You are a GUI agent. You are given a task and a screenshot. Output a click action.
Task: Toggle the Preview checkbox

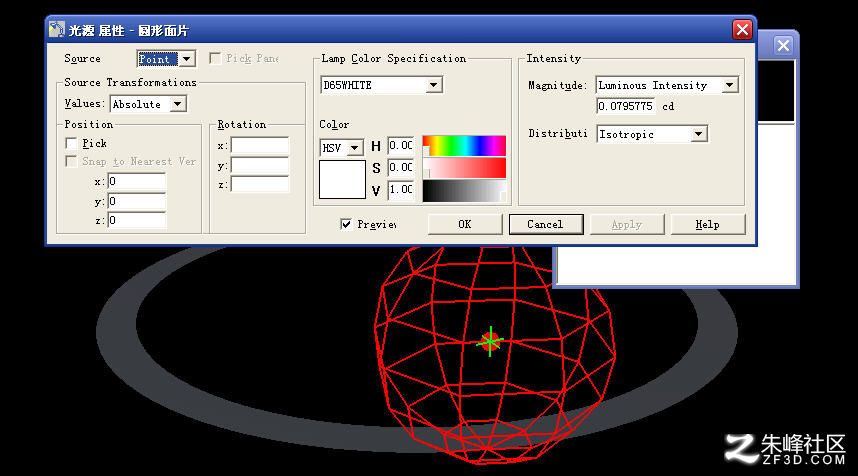point(346,224)
